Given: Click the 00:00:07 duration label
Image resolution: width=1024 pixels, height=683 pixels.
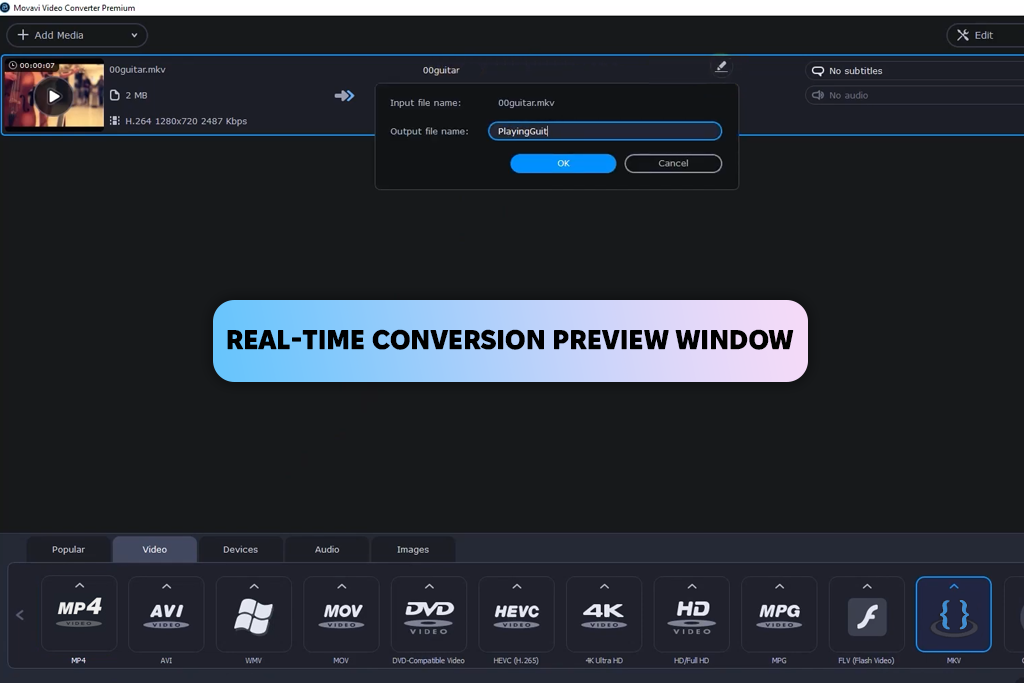Looking at the screenshot, I should click(37, 65).
